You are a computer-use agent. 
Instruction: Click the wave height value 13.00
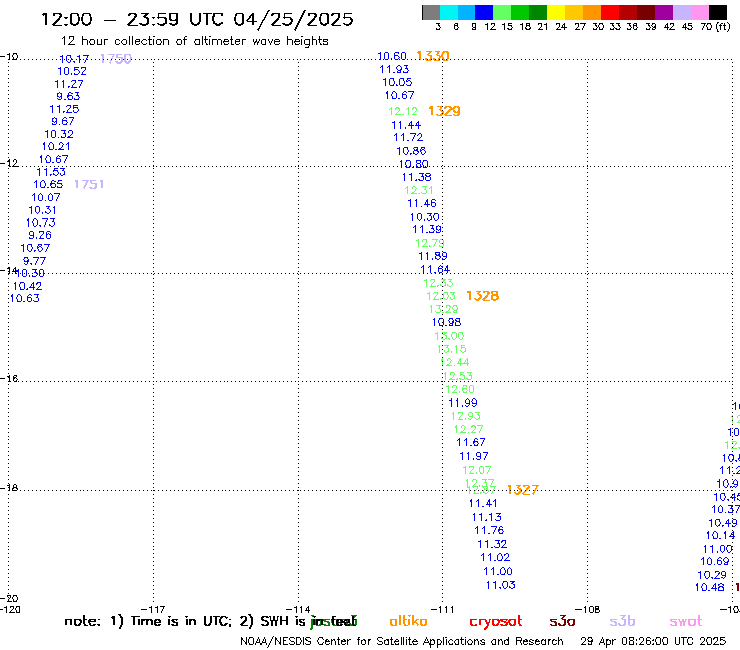(x=449, y=336)
